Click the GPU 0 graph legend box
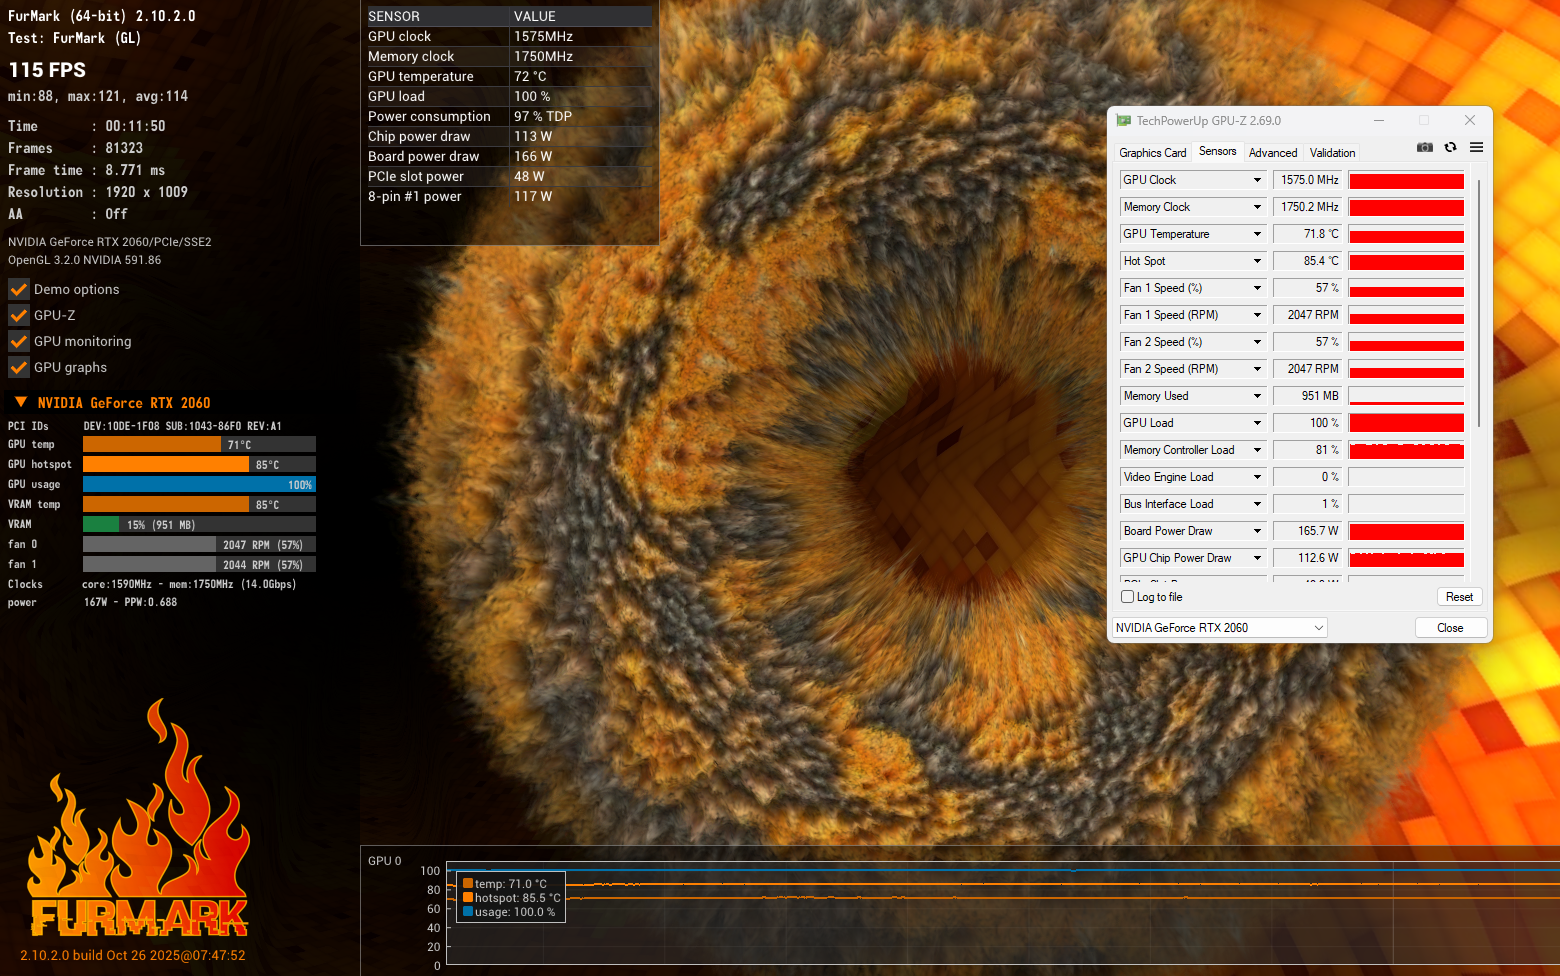 click(511, 897)
